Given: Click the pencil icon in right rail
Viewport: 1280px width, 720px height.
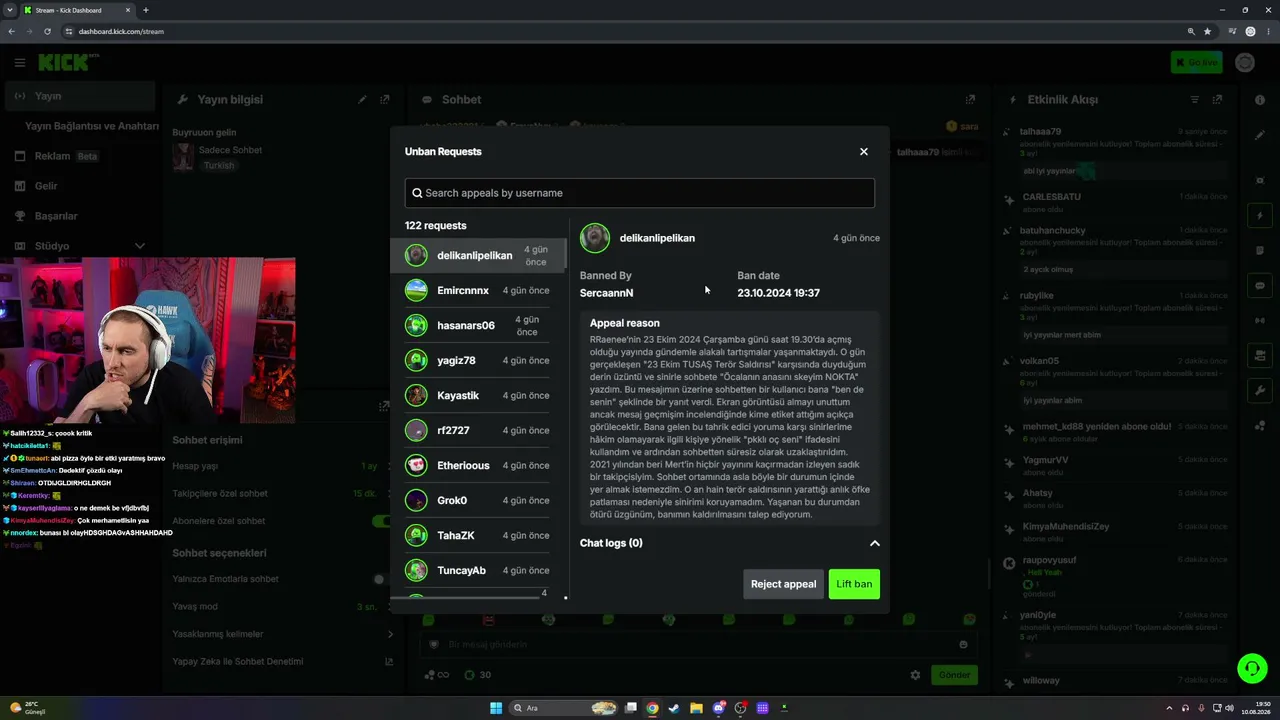Looking at the screenshot, I should 1260,135.
